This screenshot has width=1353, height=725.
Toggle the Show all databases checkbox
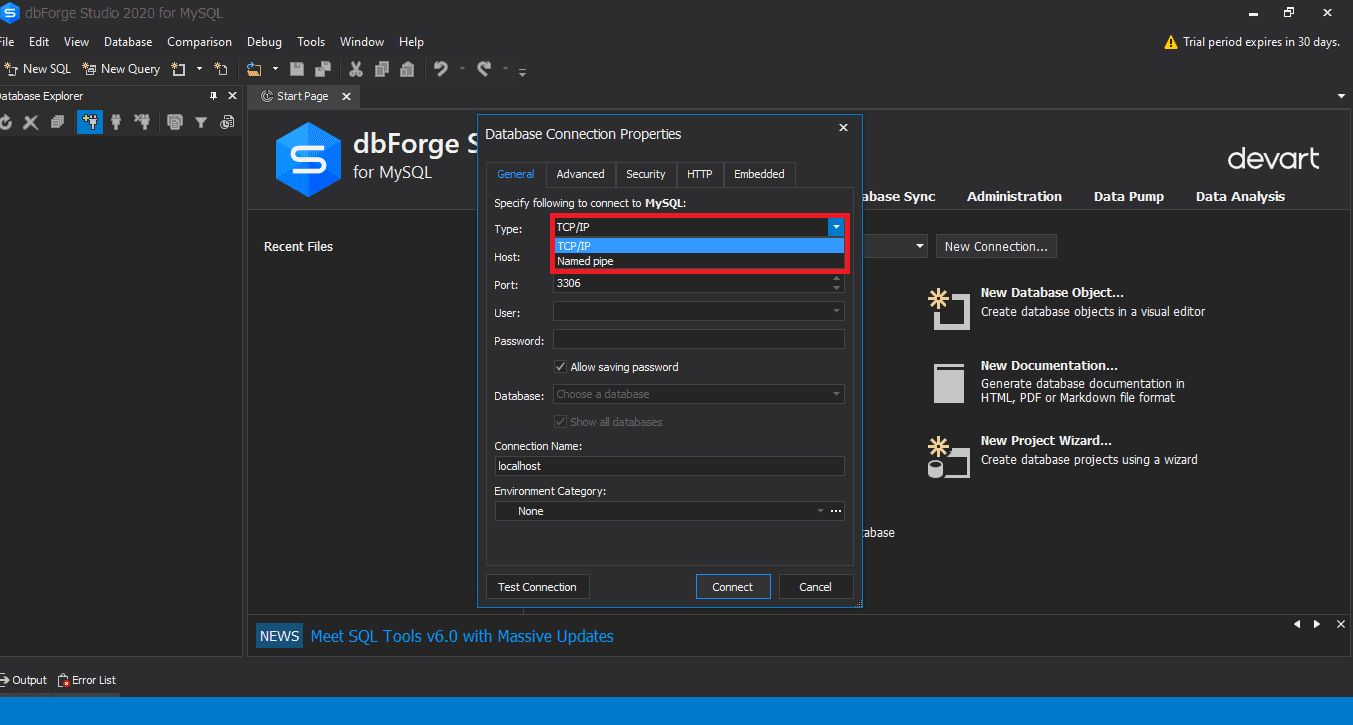[561, 422]
